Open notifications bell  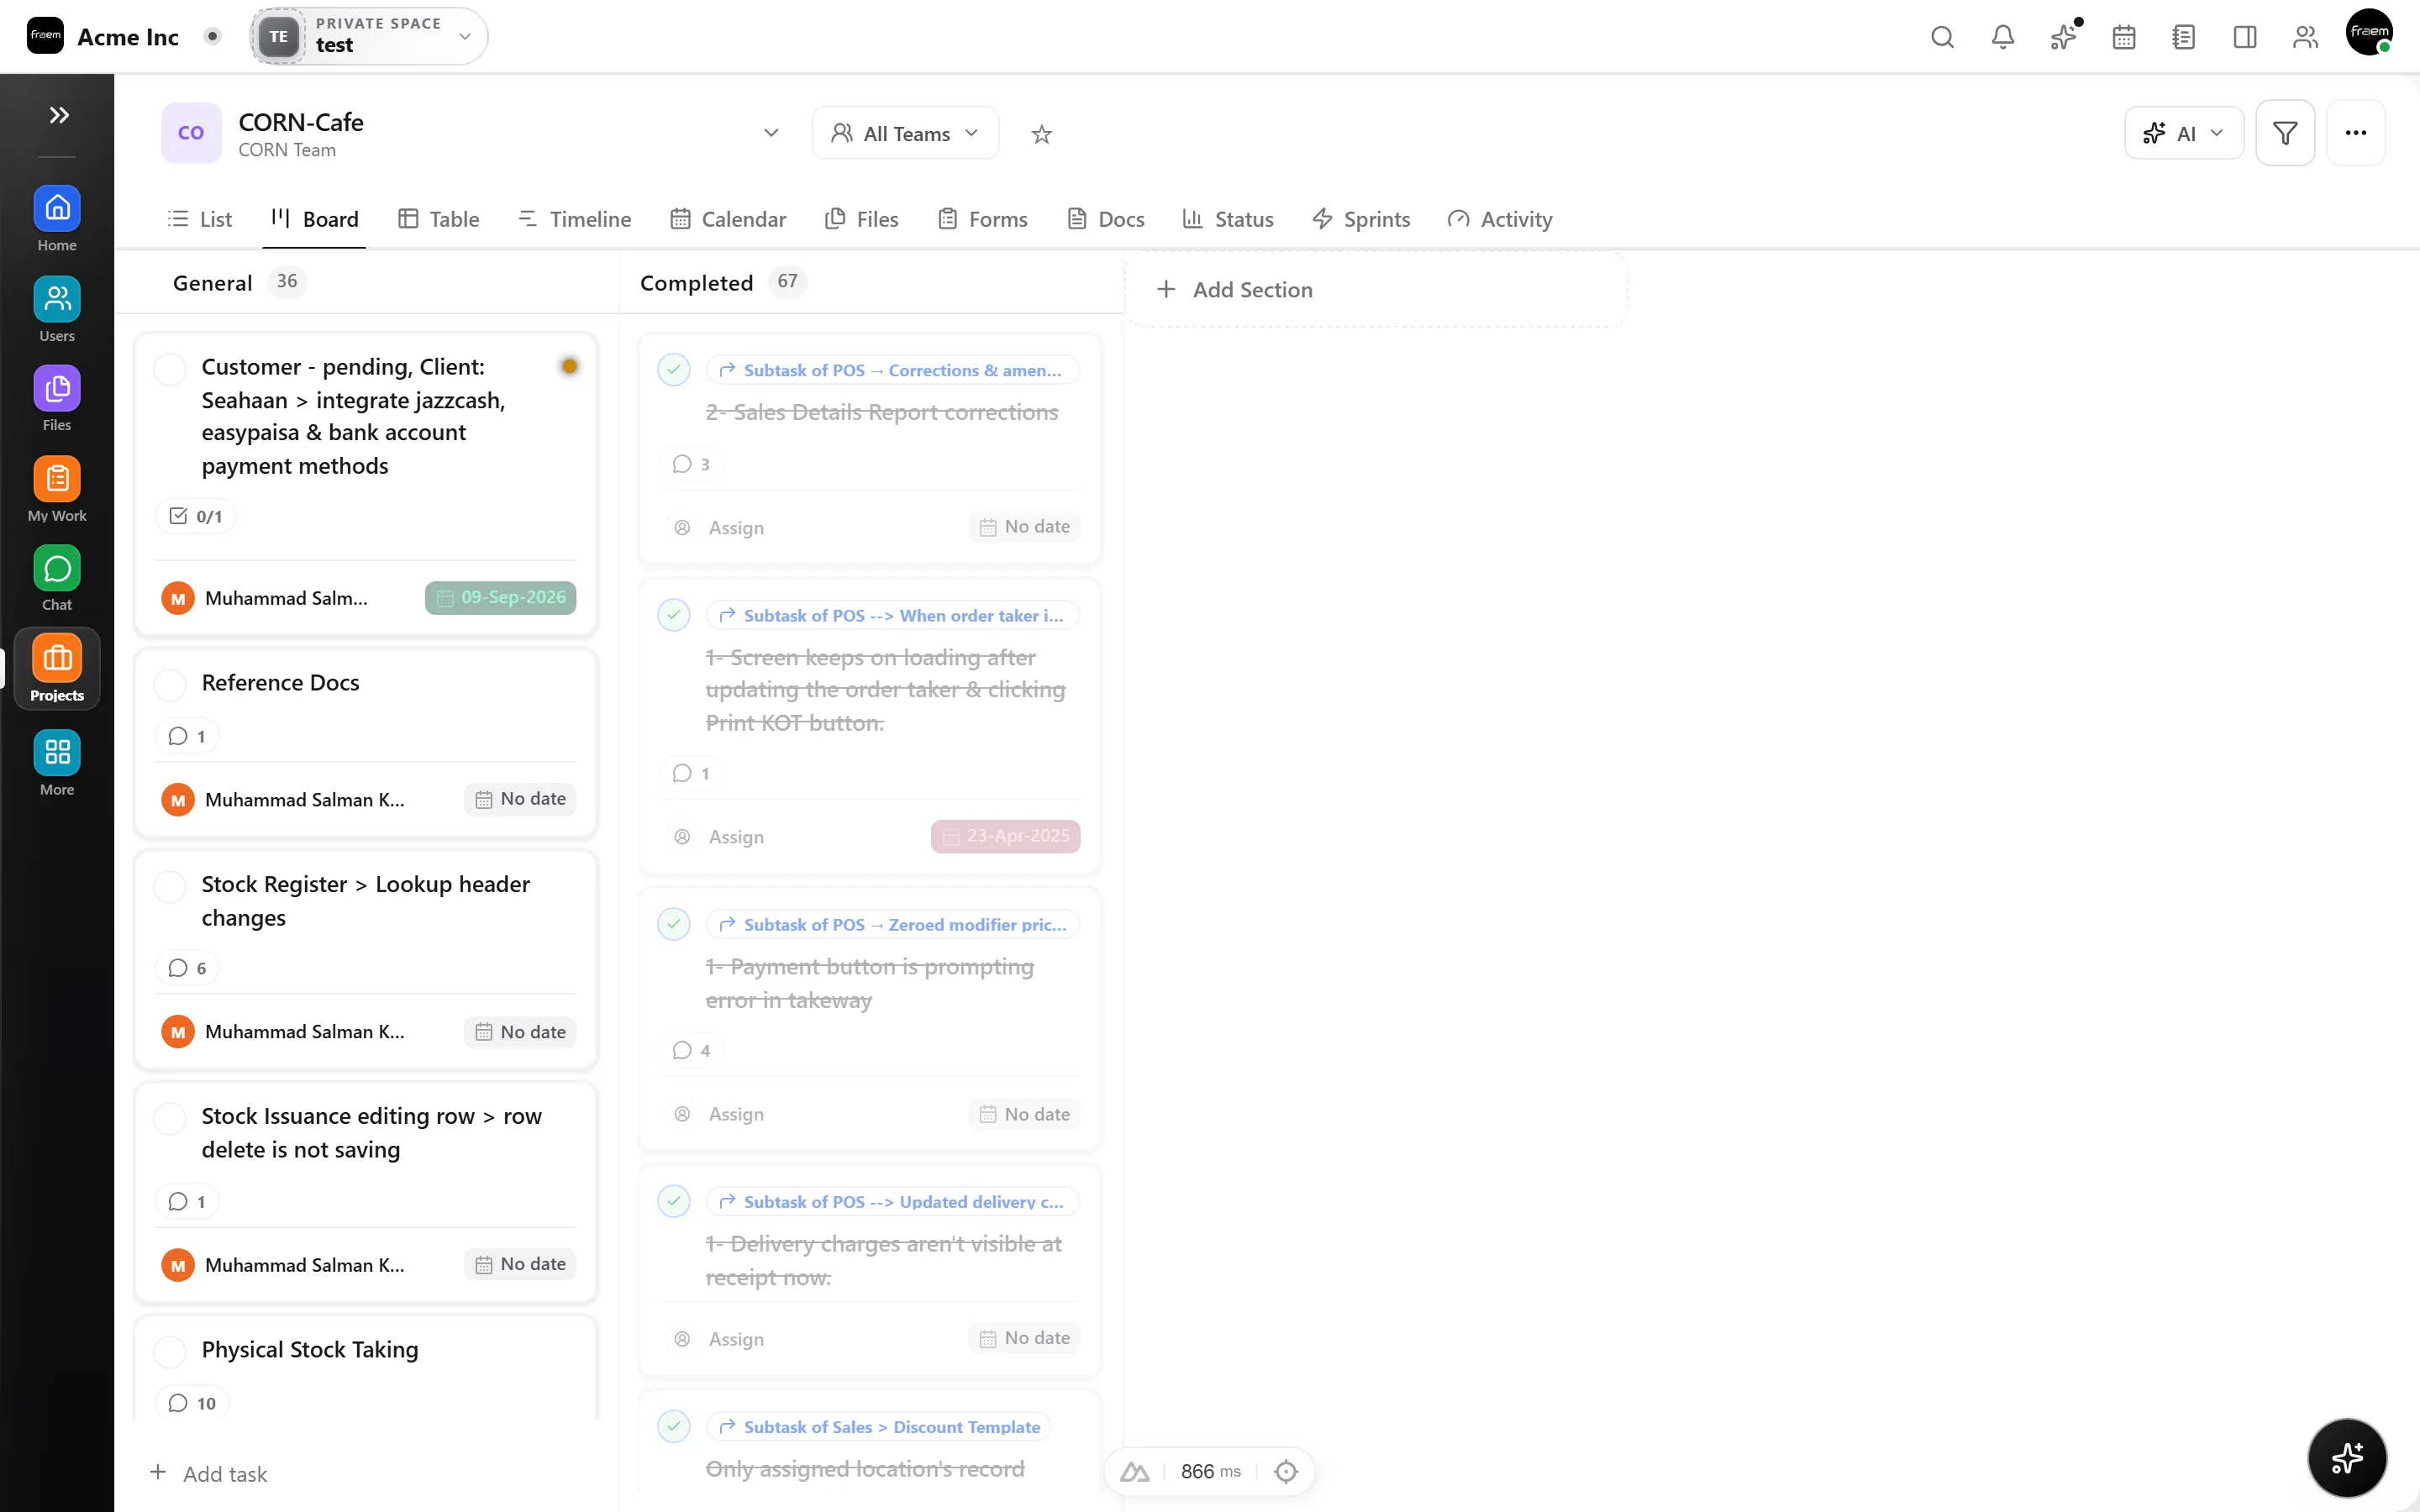coord(2002,37)
